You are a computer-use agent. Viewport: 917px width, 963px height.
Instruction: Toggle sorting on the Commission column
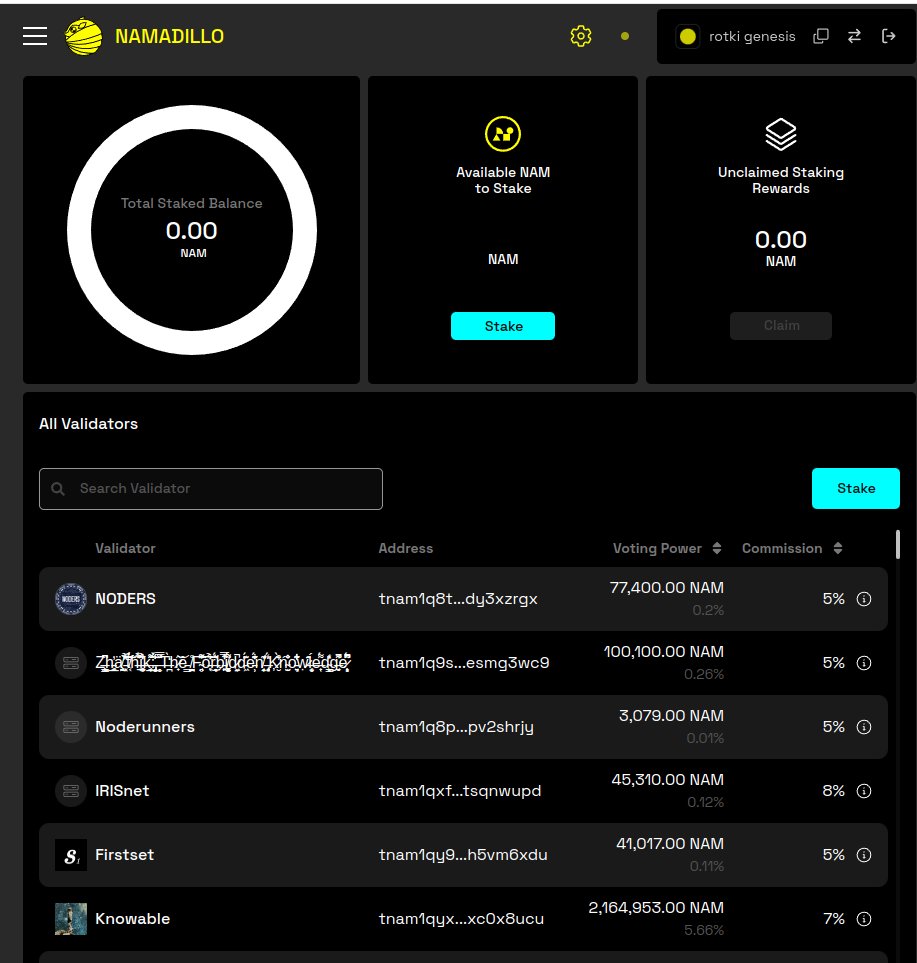point(838,548)
